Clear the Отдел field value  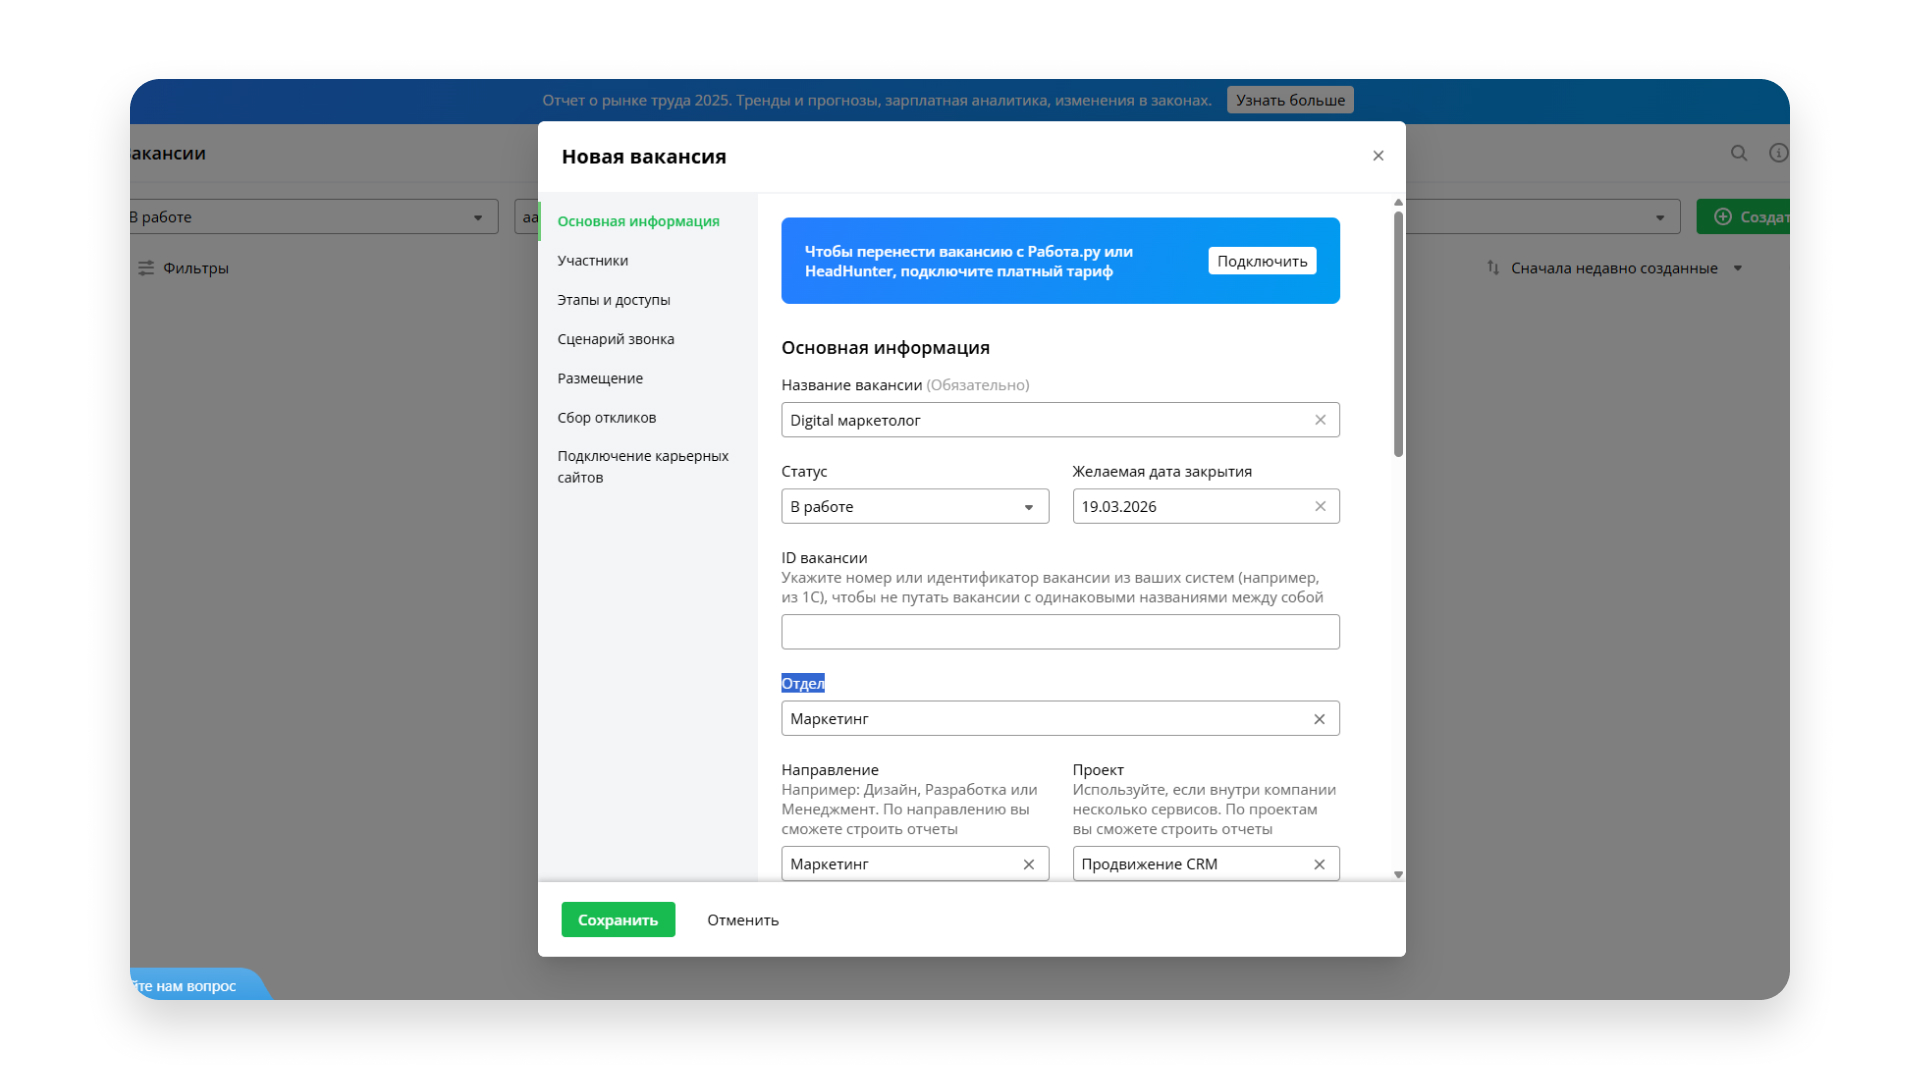coord(1319,719)
